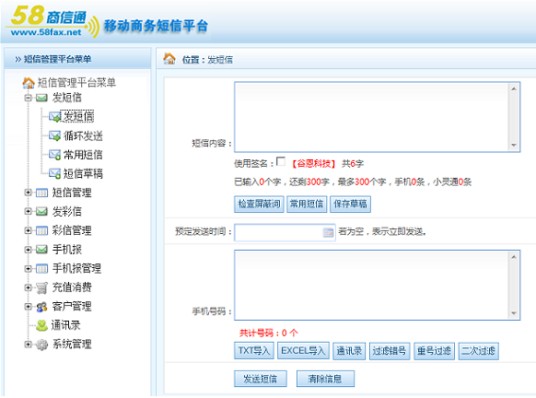Image resolution: width=536 pixels, height=398 pixels.
Task: Open 短信草稿 menu entry
Action: (83, 173)
